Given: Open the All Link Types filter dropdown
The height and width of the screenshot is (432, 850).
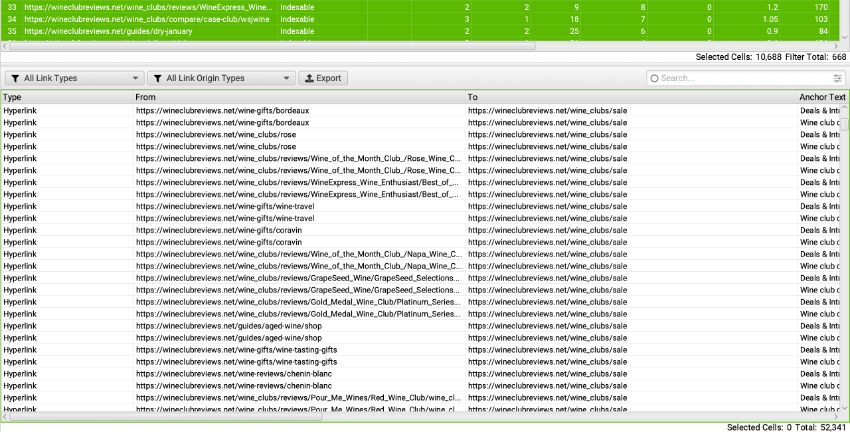Looking at the screenshot, I should click(x=74, y=78).
